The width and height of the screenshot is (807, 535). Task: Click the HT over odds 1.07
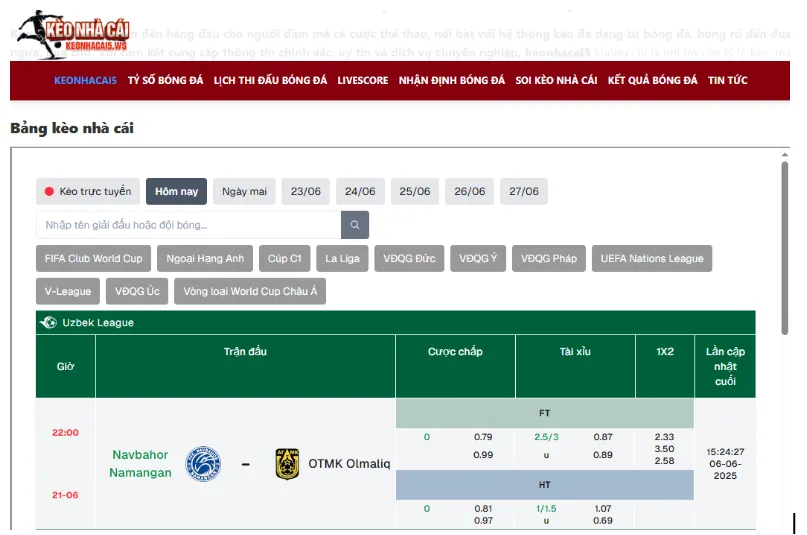(603, 508)
